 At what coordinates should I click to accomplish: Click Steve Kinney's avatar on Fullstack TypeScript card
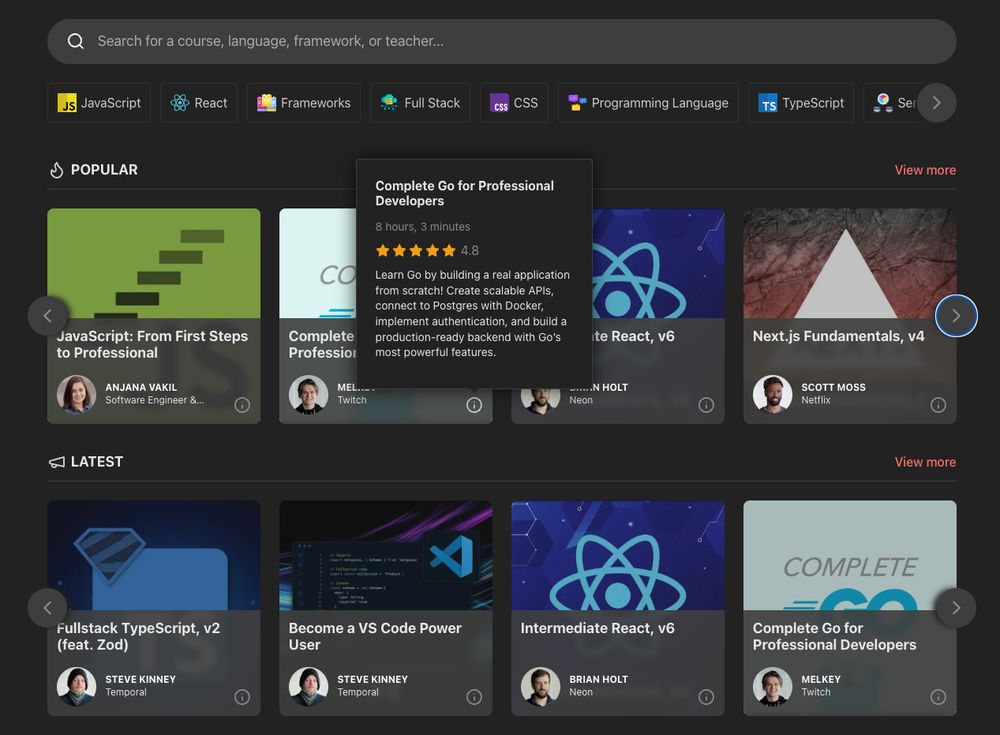77,687
